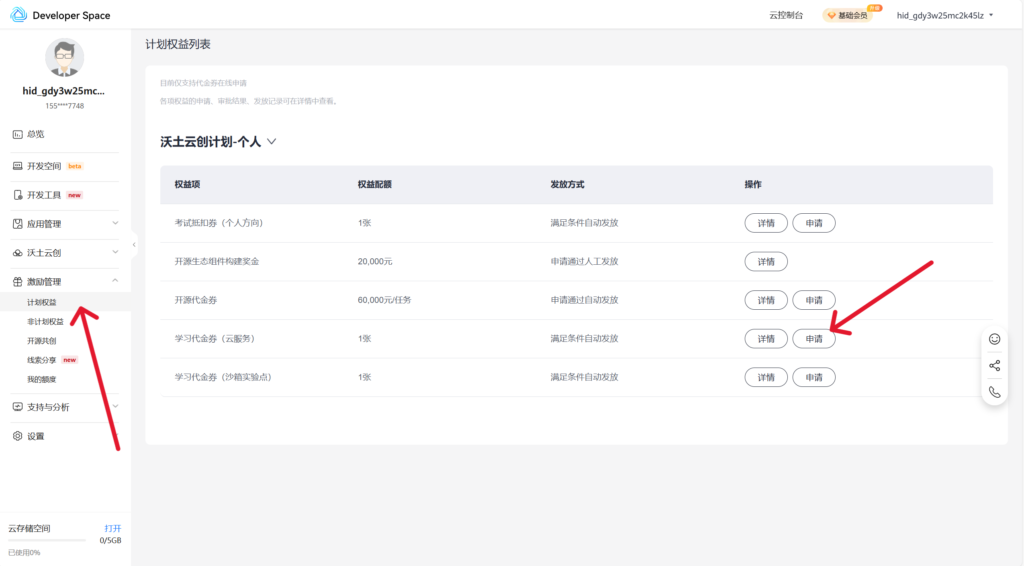This screenshot has height=566, width=1024.
Task: Click the 申请通过人工发放 cell
Action: 584,262
